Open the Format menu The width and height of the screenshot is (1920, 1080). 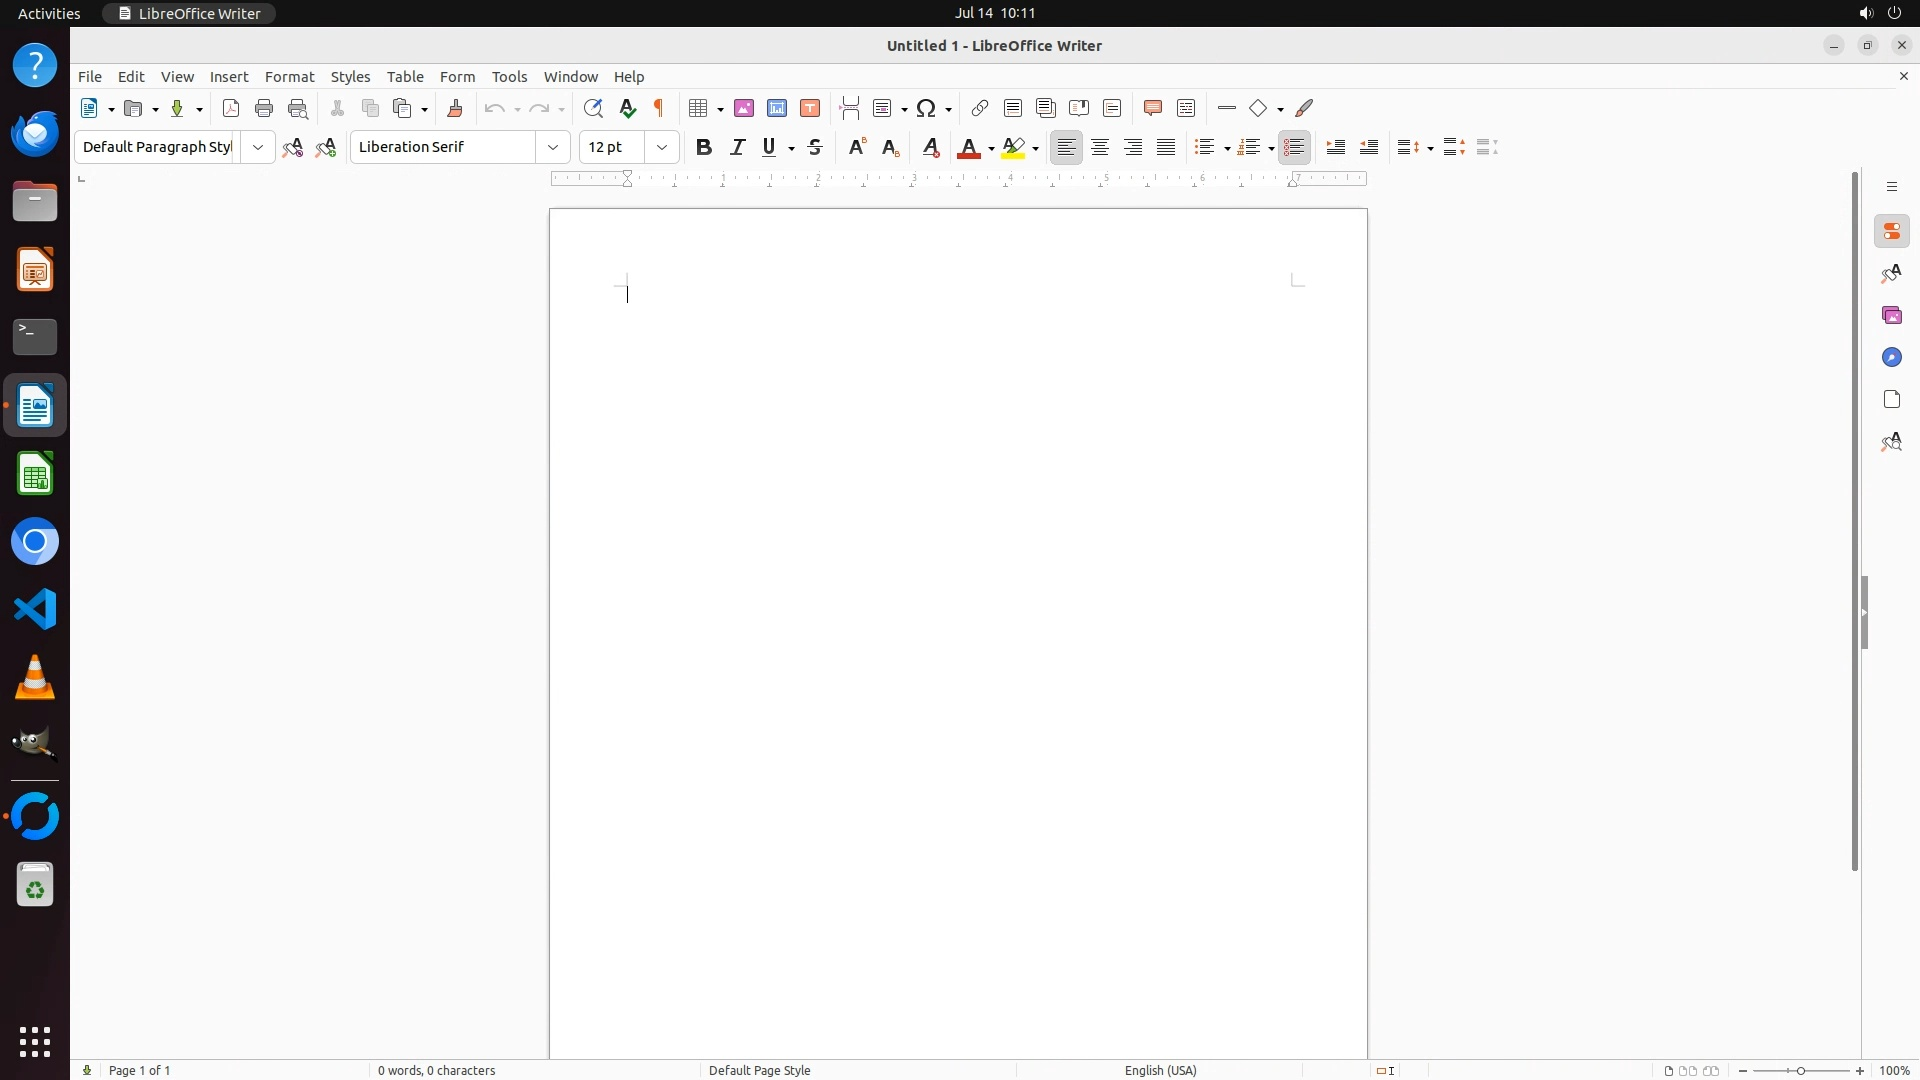click(x=289, y=77)
